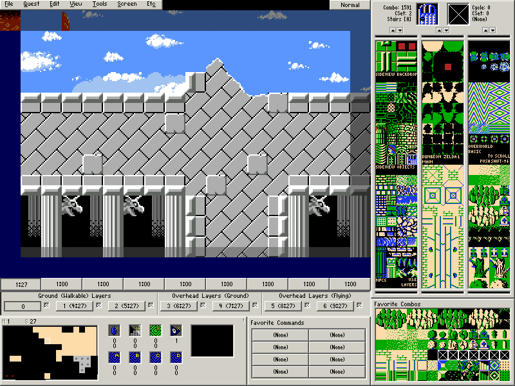This screenshot has height=386, width=515.
Task: Click the red square tile in first combo column
Action: 402,46
